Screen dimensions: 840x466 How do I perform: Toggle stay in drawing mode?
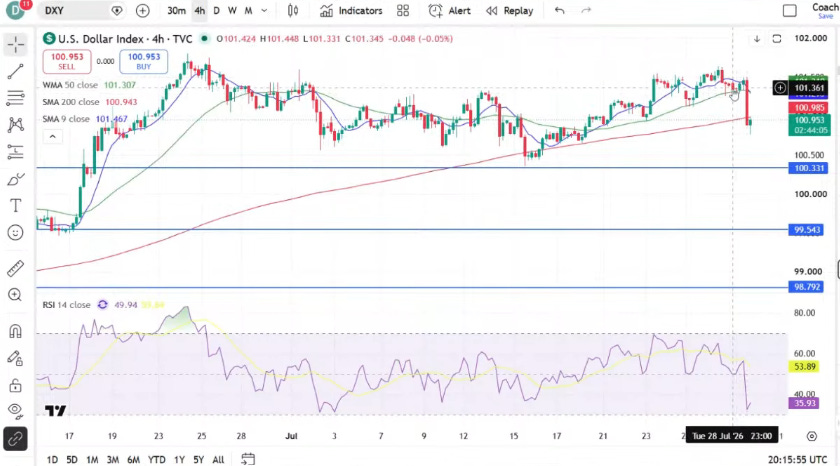pos(16,358)
